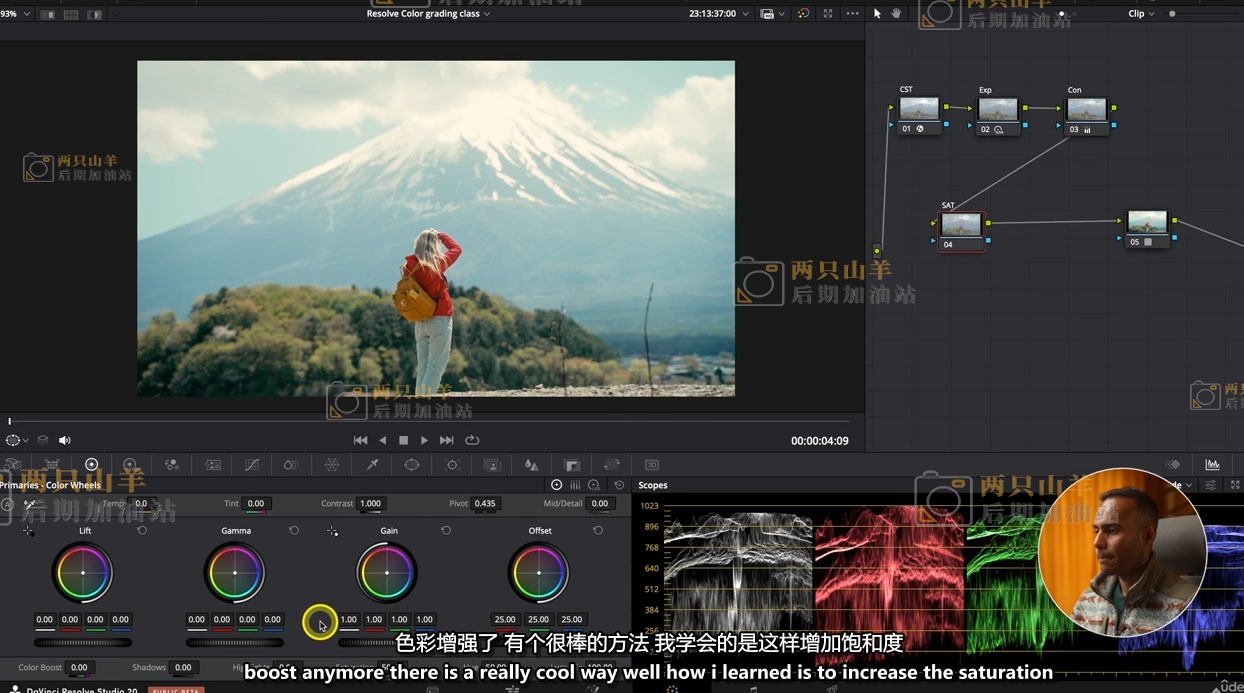The width and height of the screenshot is (1244, 693).
Task: Click the Lift color wheel
Action: (x=83, y=573)
